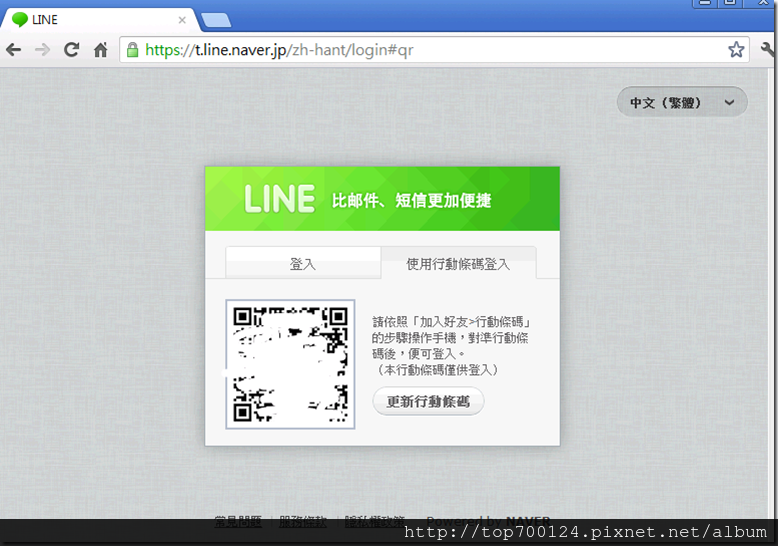The image size is (778, 546).
Task: View the green padlock security info
Action: [x=132, y=50]
